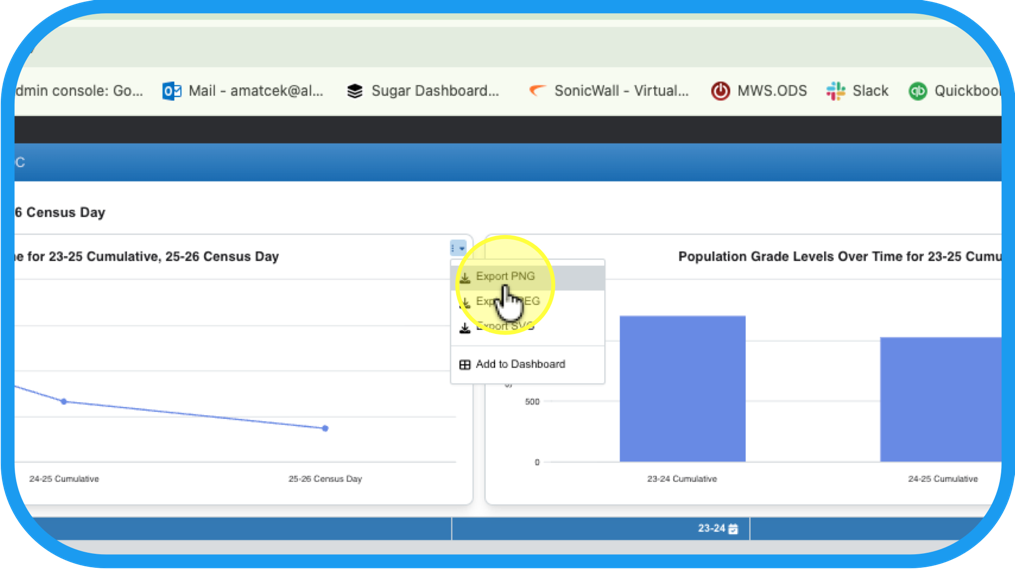Click the download icon beside Export PNG

(x=465, y=277)
